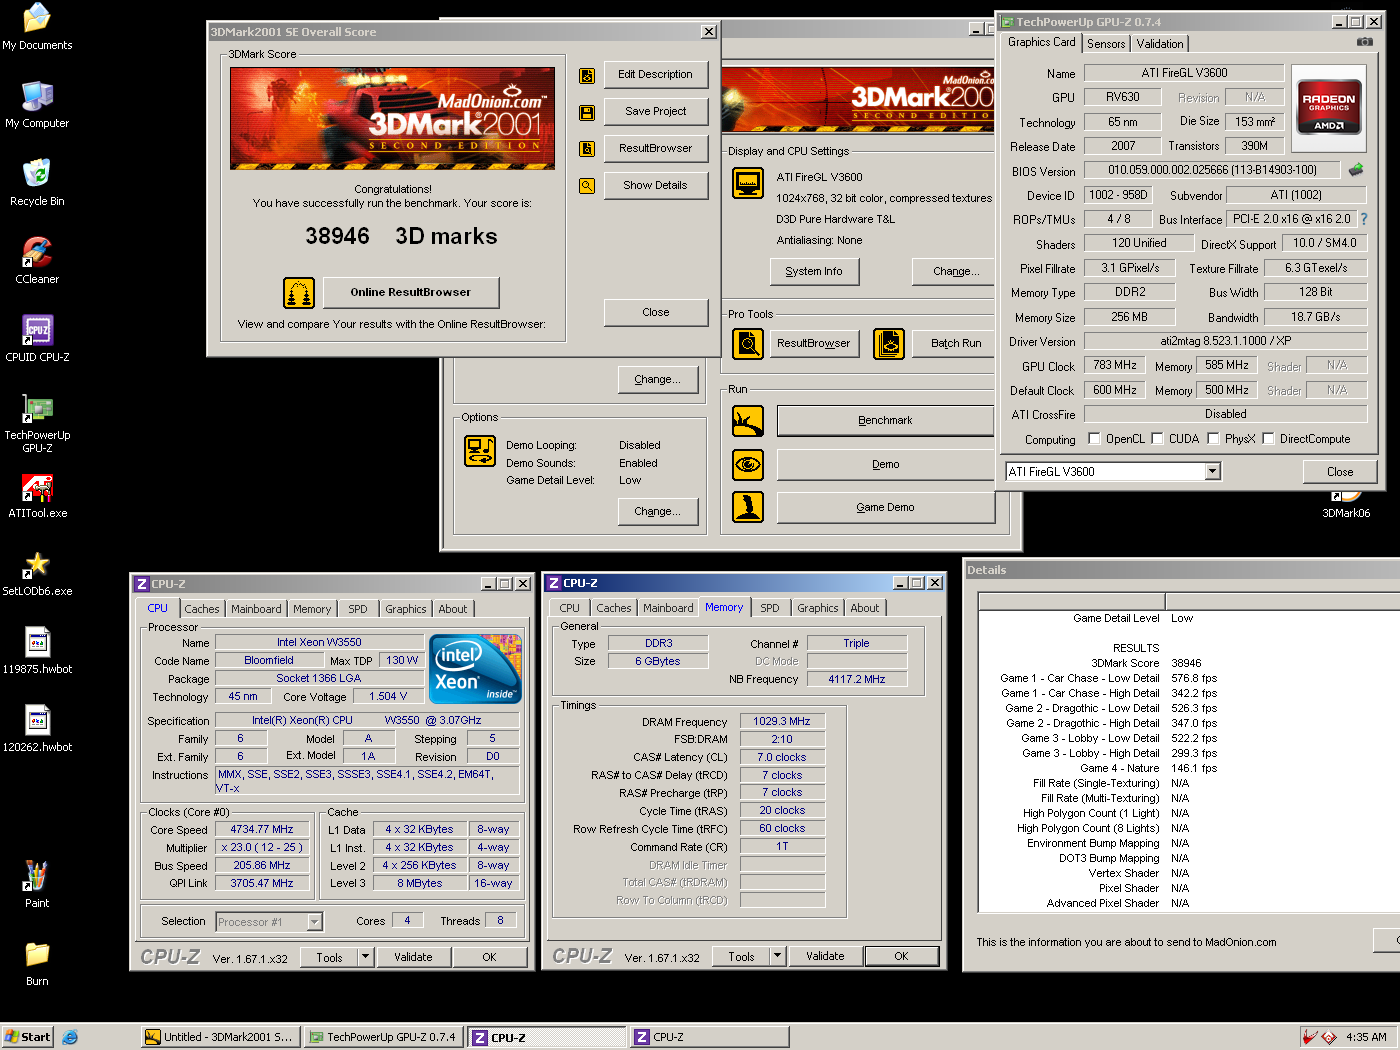Click Show Details magnifier icon
Screen dimensions: 1400x1050
point(587,186)
